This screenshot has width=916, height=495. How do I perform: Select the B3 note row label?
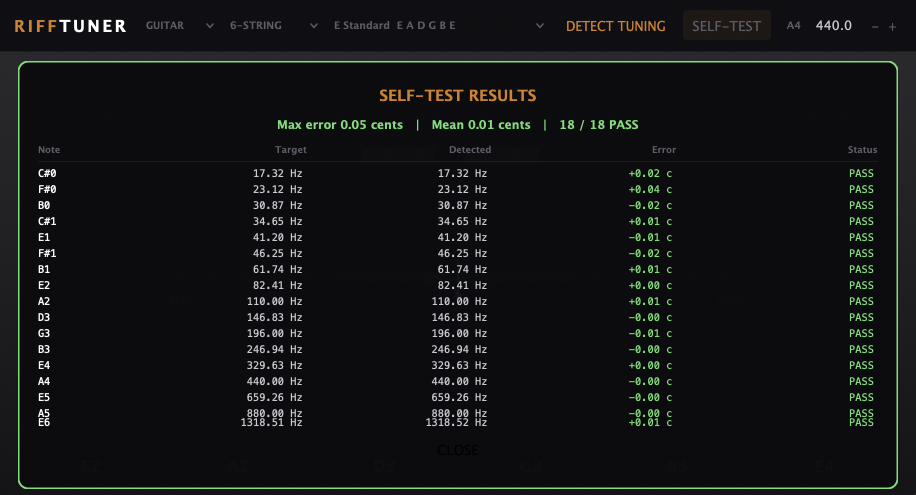[x=44, y=349]
